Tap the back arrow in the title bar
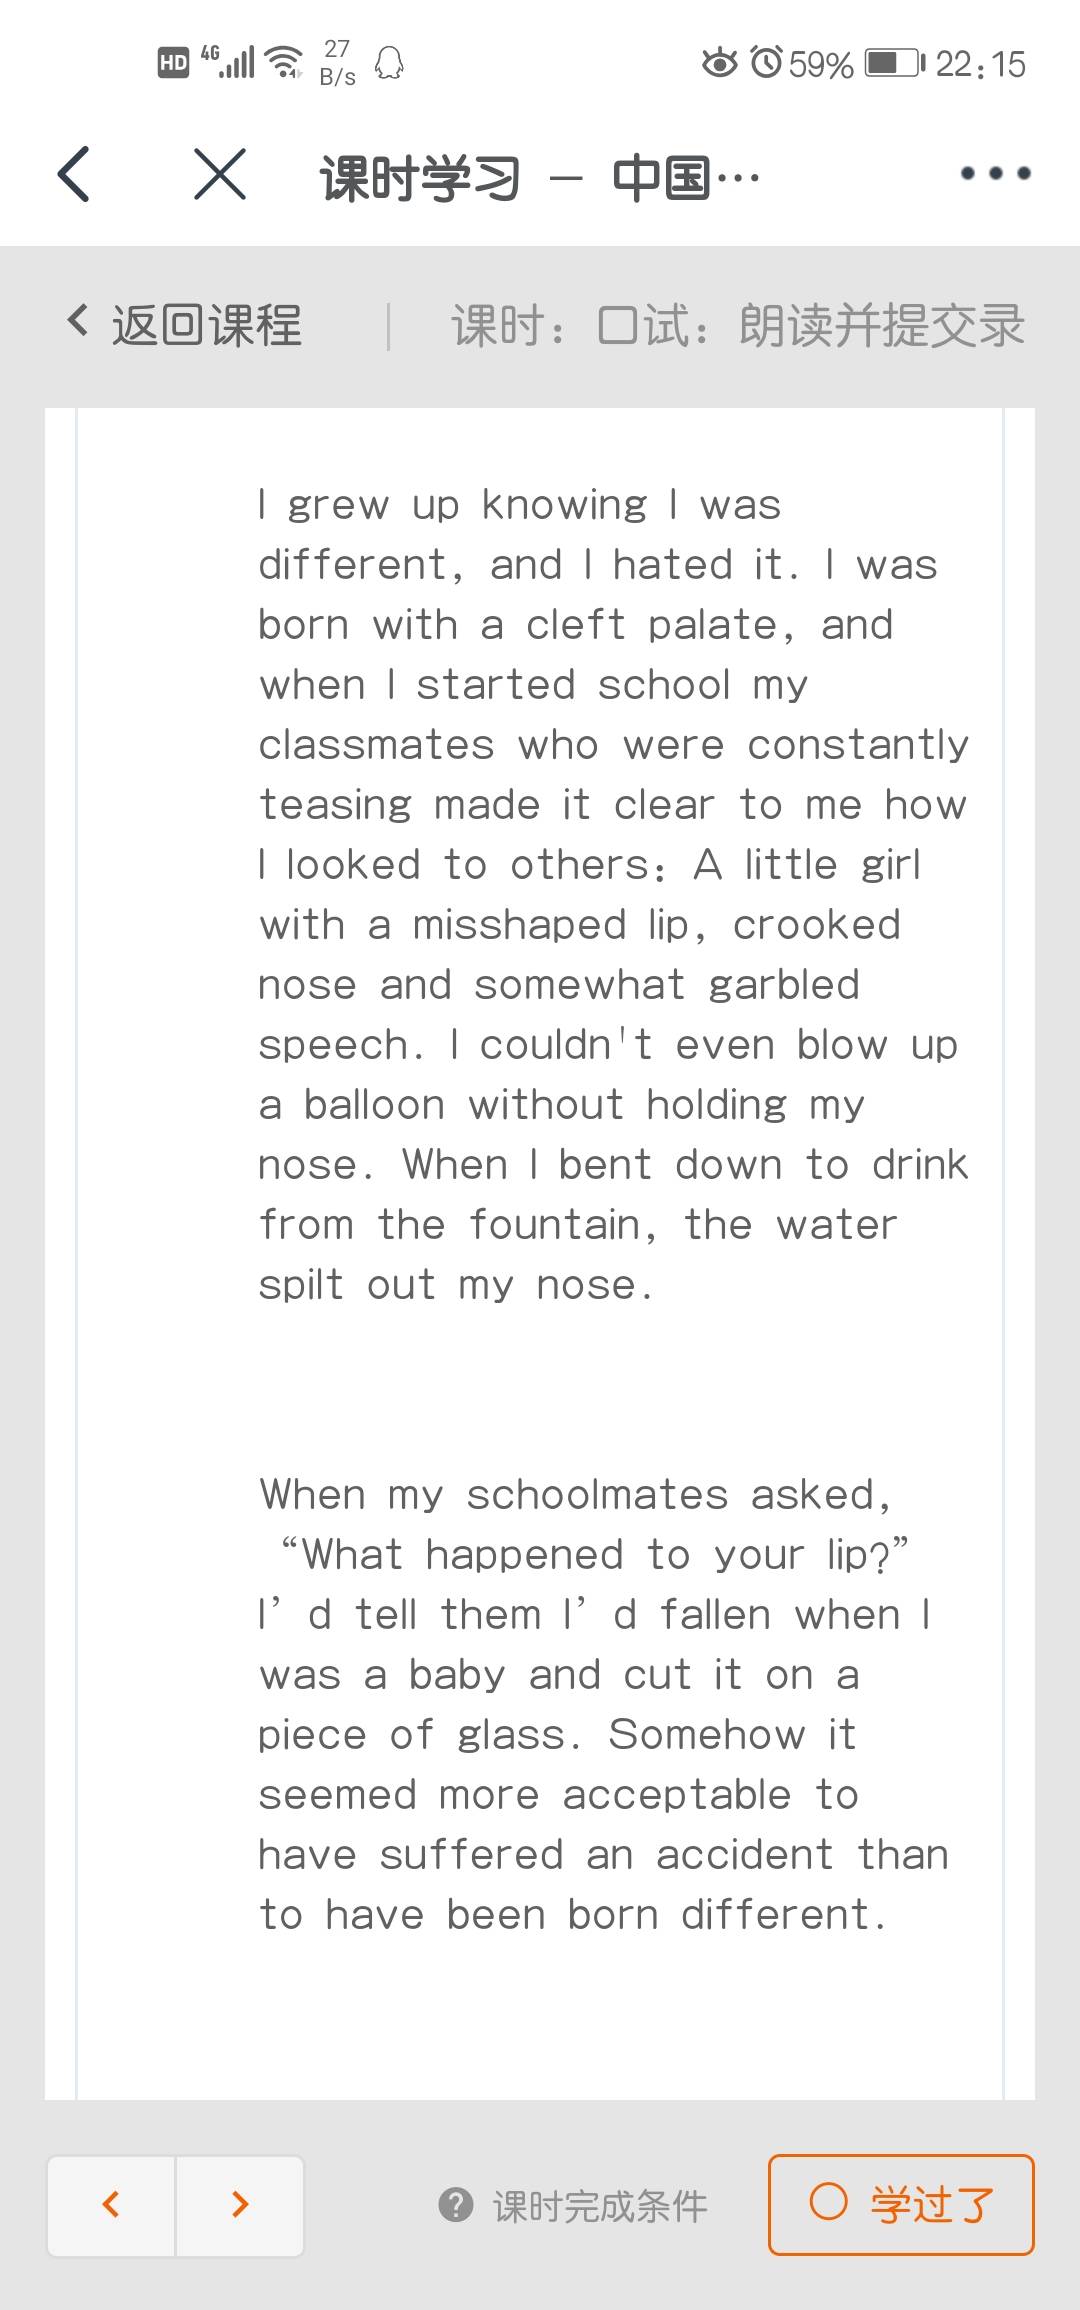The height and width of the screenshot is (2310, 1080). (75, 174)
